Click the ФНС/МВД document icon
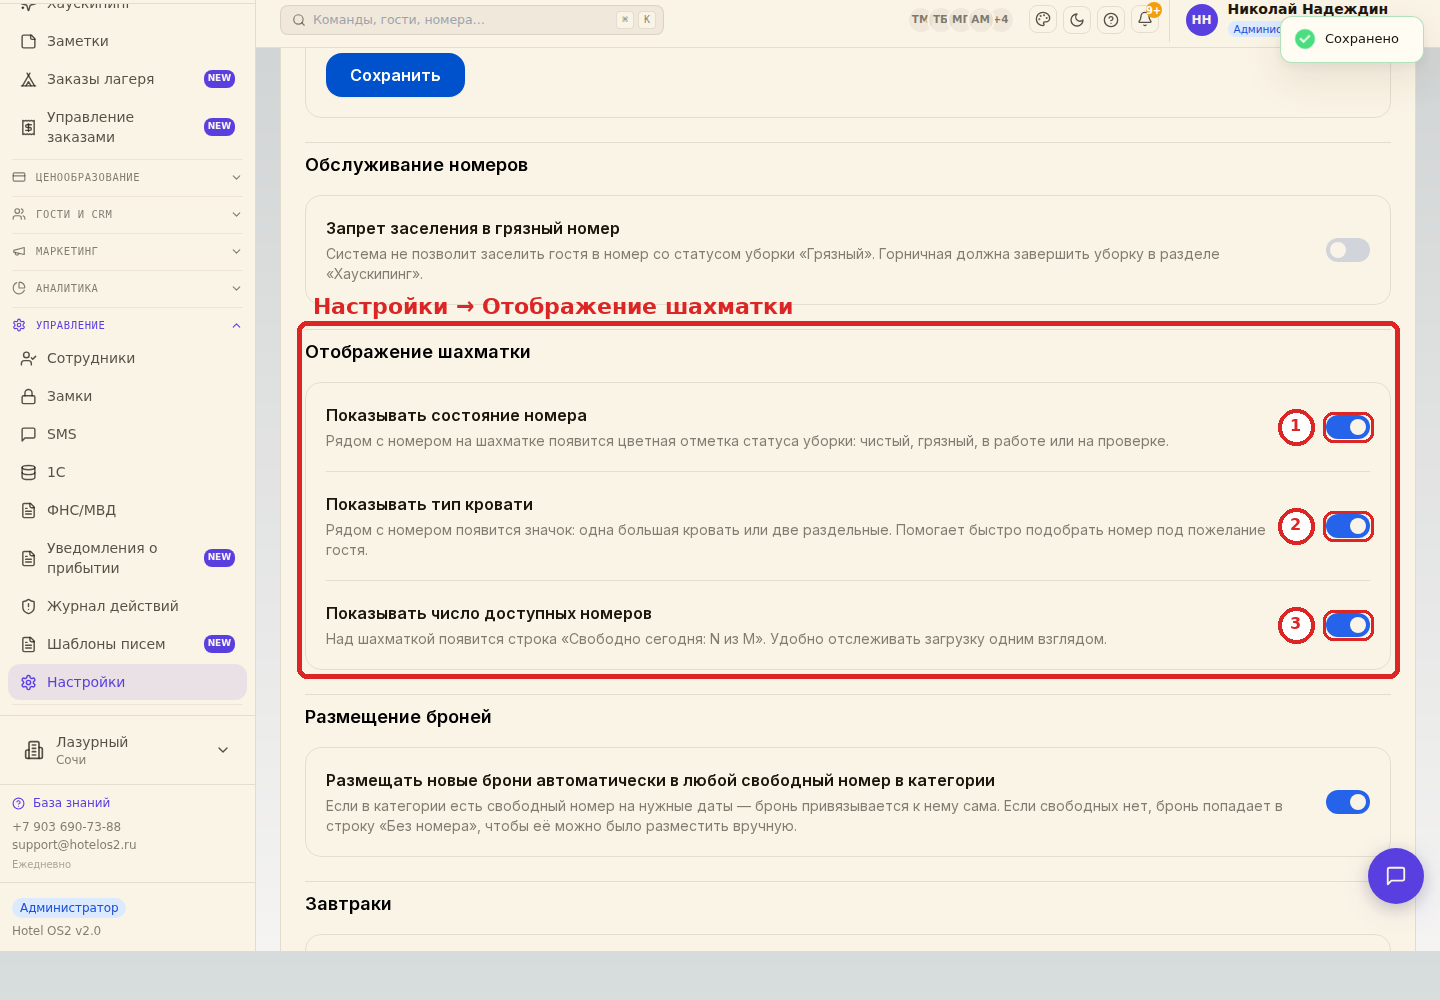Screen dimensions: 1440x1000 pos(29,510)
